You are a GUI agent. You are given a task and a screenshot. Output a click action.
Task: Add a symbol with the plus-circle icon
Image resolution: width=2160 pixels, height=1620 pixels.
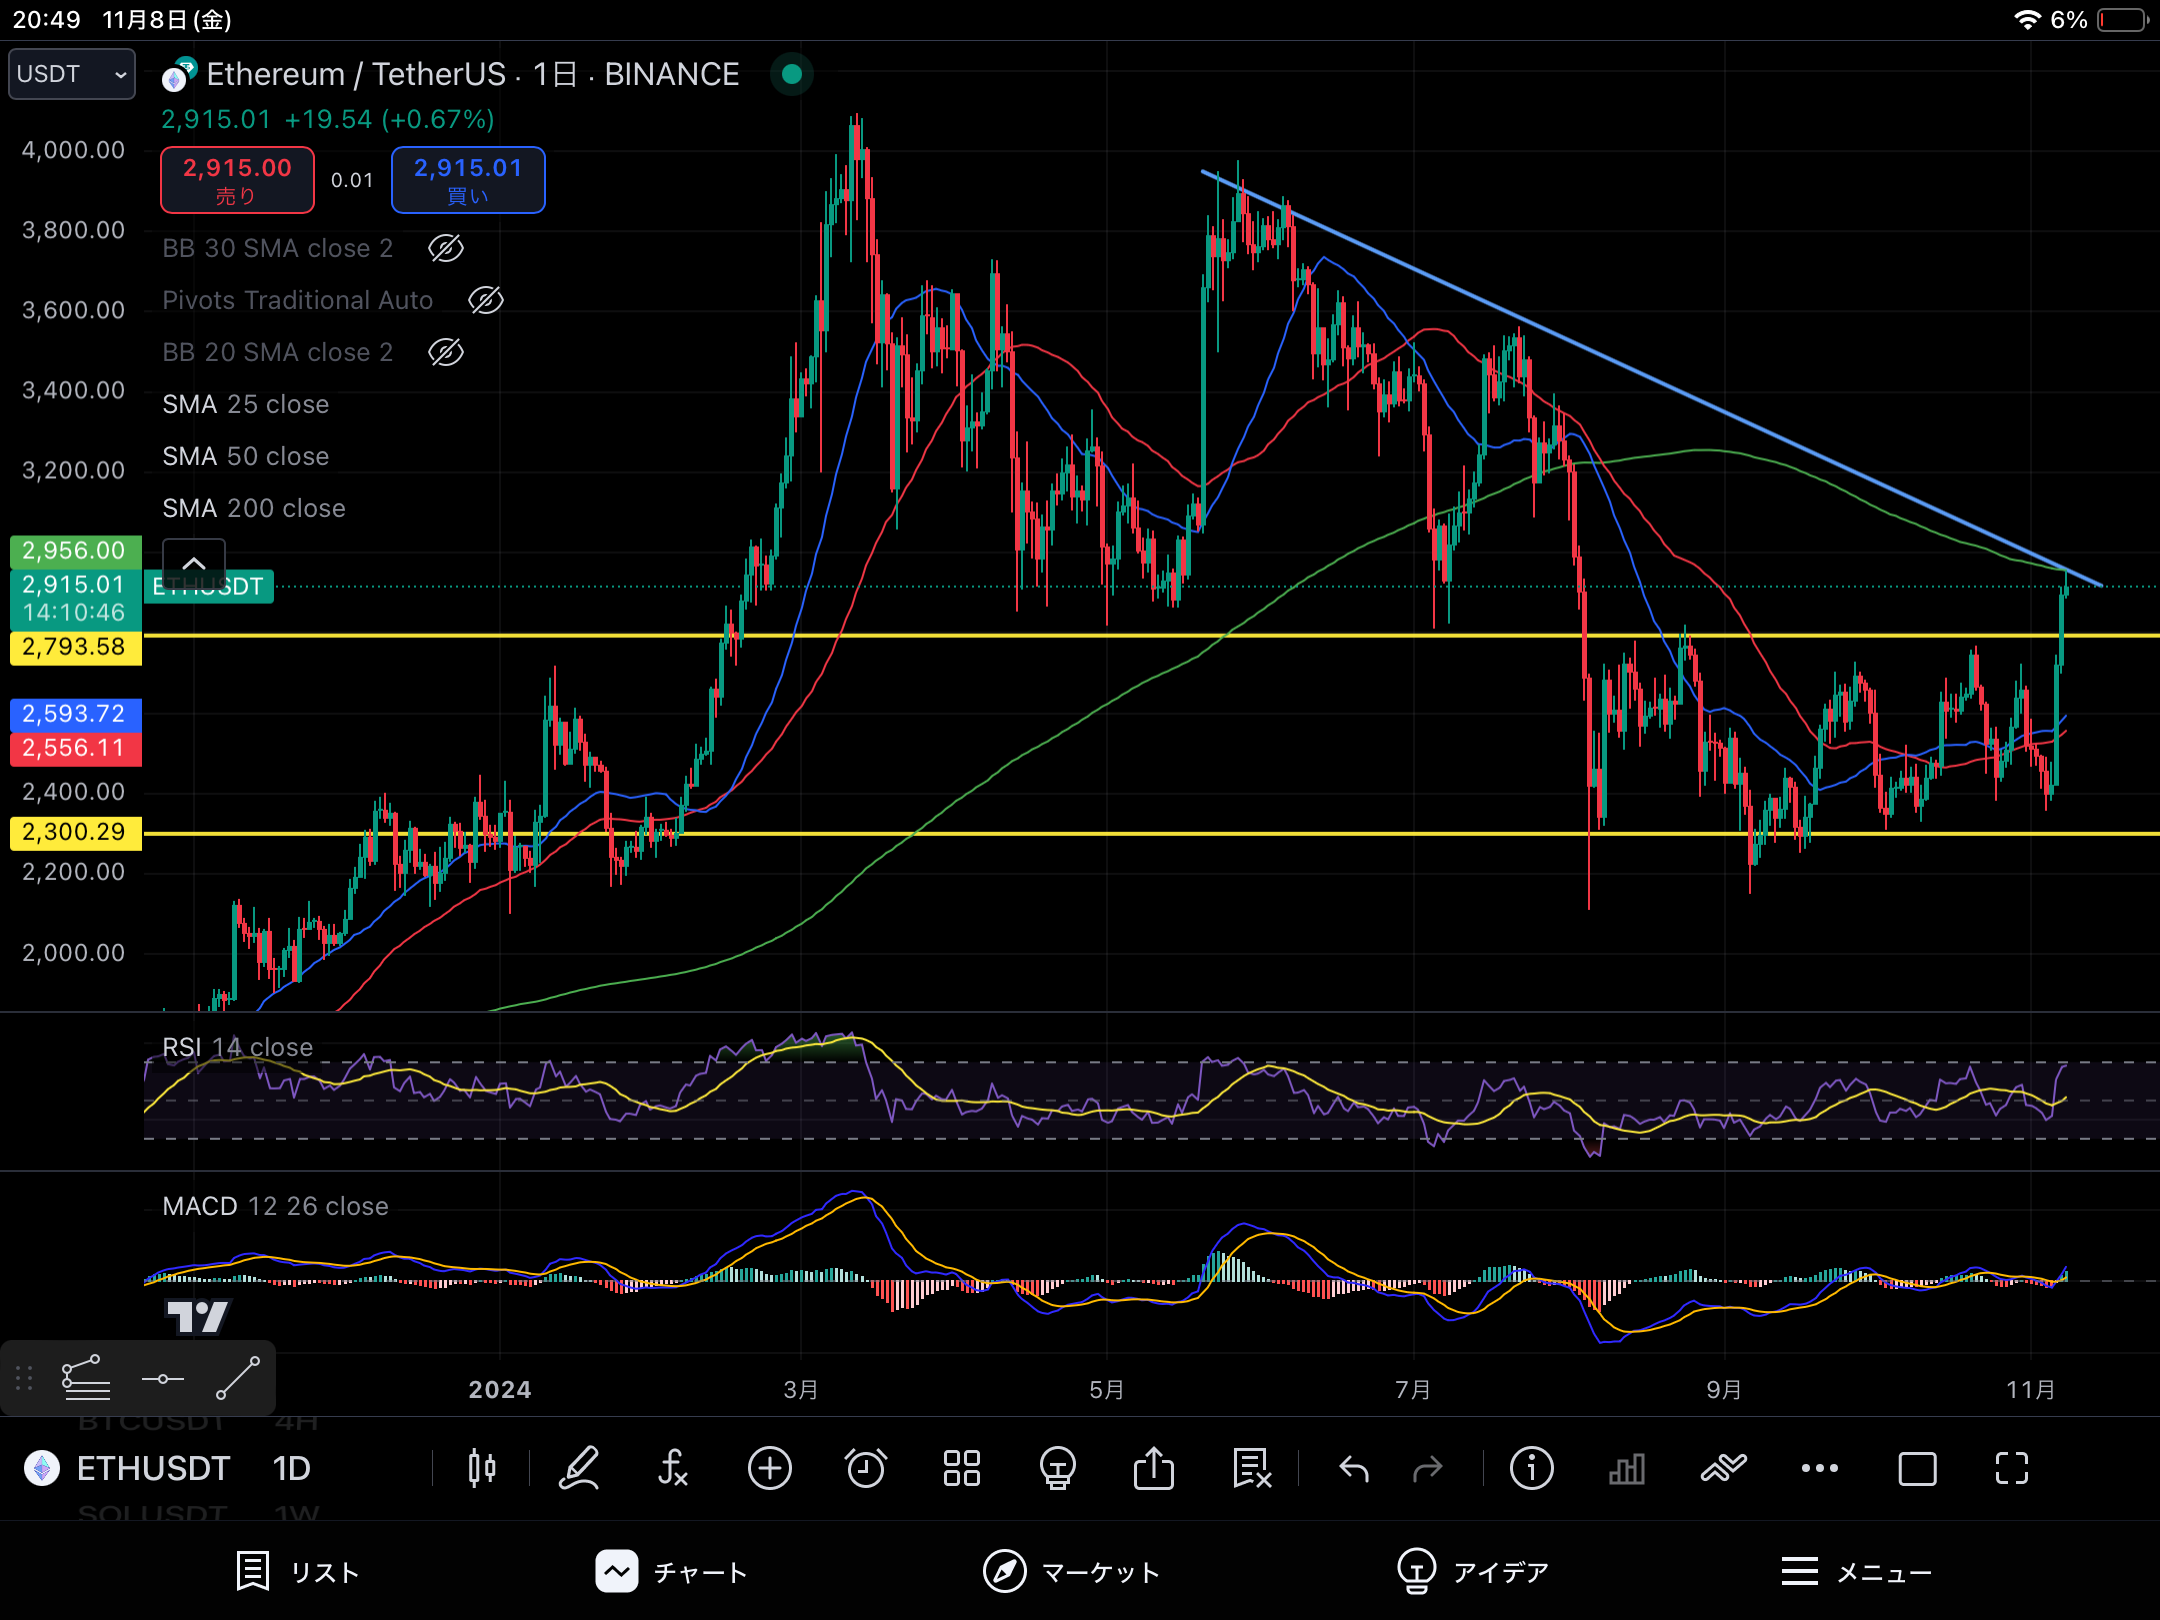pyautogui.click(x=770, y=1468)
